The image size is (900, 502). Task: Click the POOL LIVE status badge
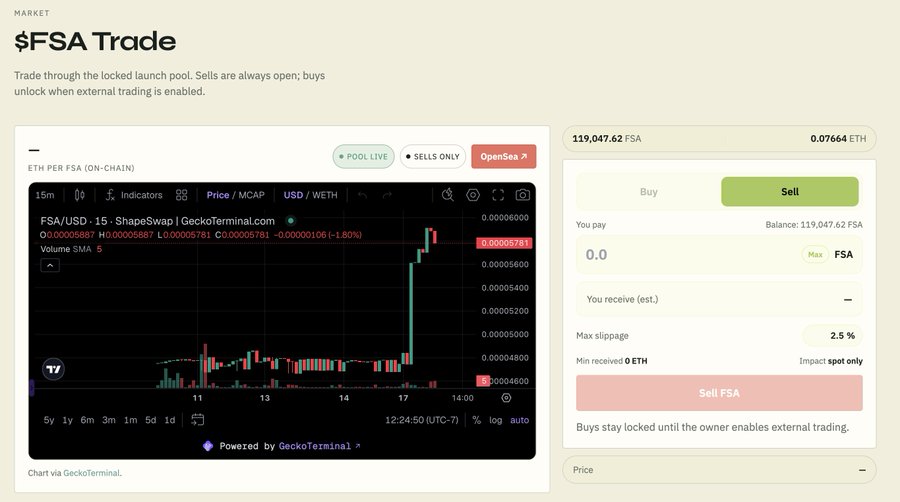click(363, 157)
